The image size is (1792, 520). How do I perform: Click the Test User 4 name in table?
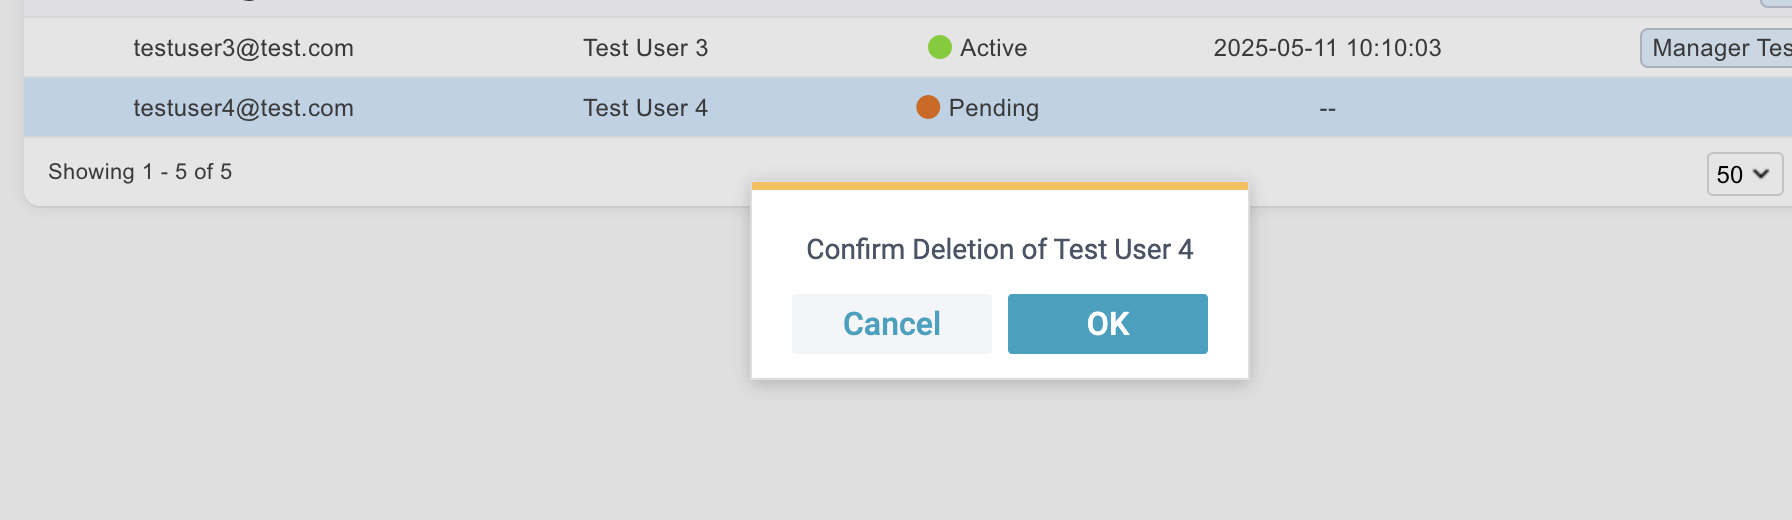[x=645, y=108]
